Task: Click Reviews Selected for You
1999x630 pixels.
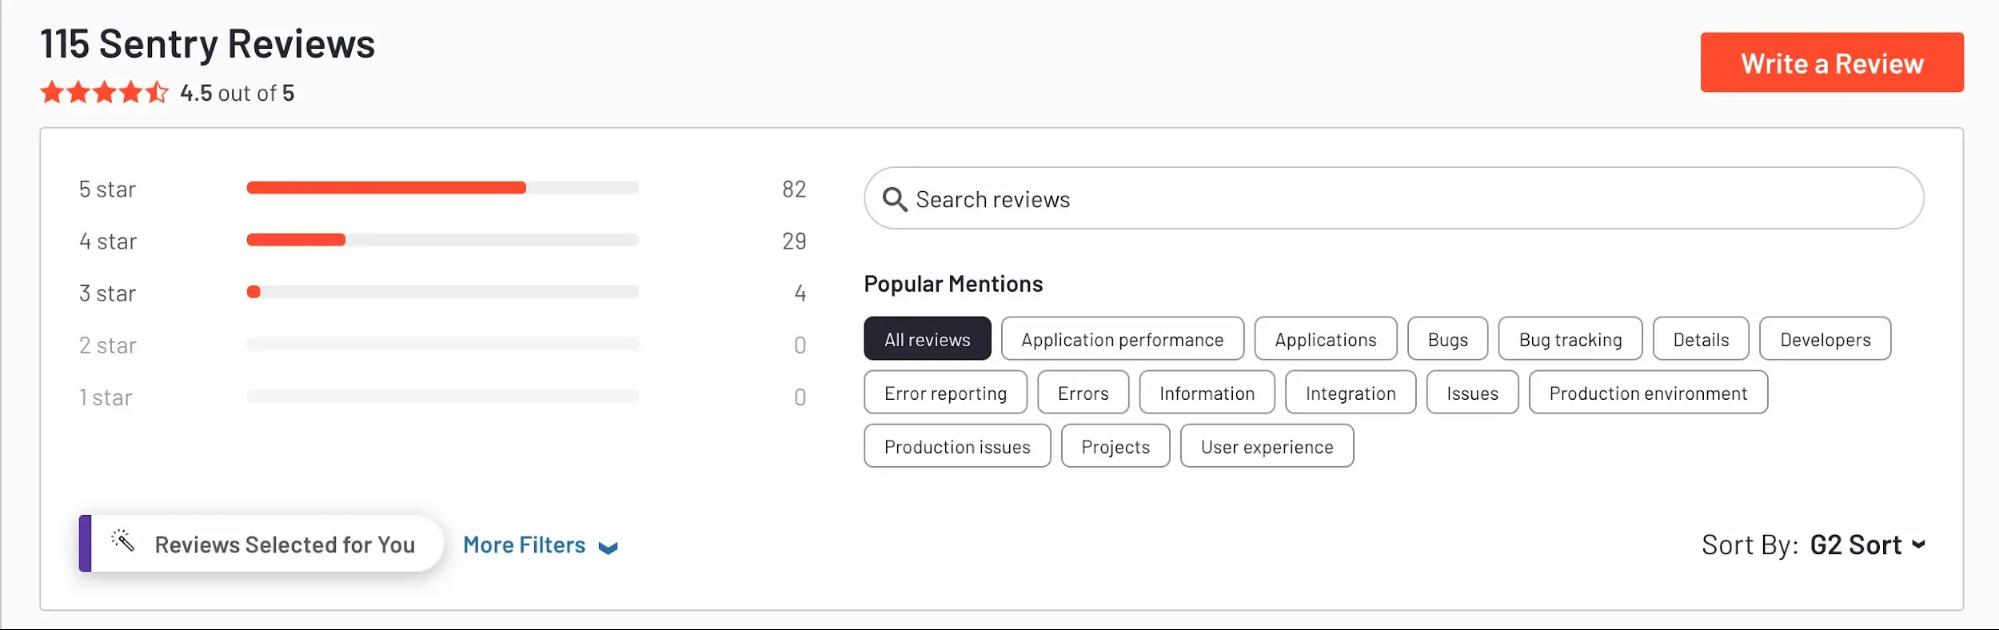Action: pyautogui.click(x=284, y=544)
